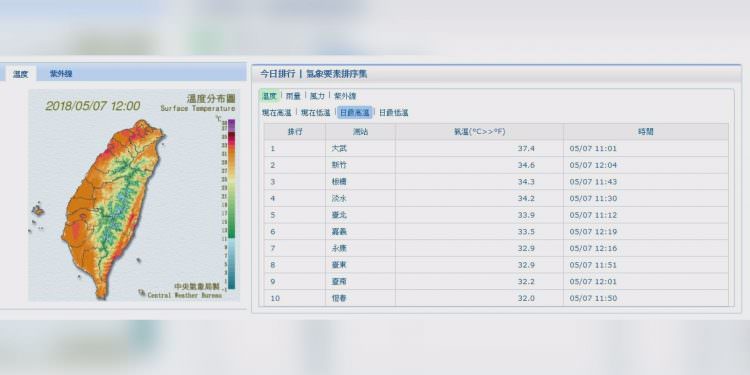Select the 溫度 ranking category tab
The height and width of the screenshot is (375, 750).
(270, 96)
